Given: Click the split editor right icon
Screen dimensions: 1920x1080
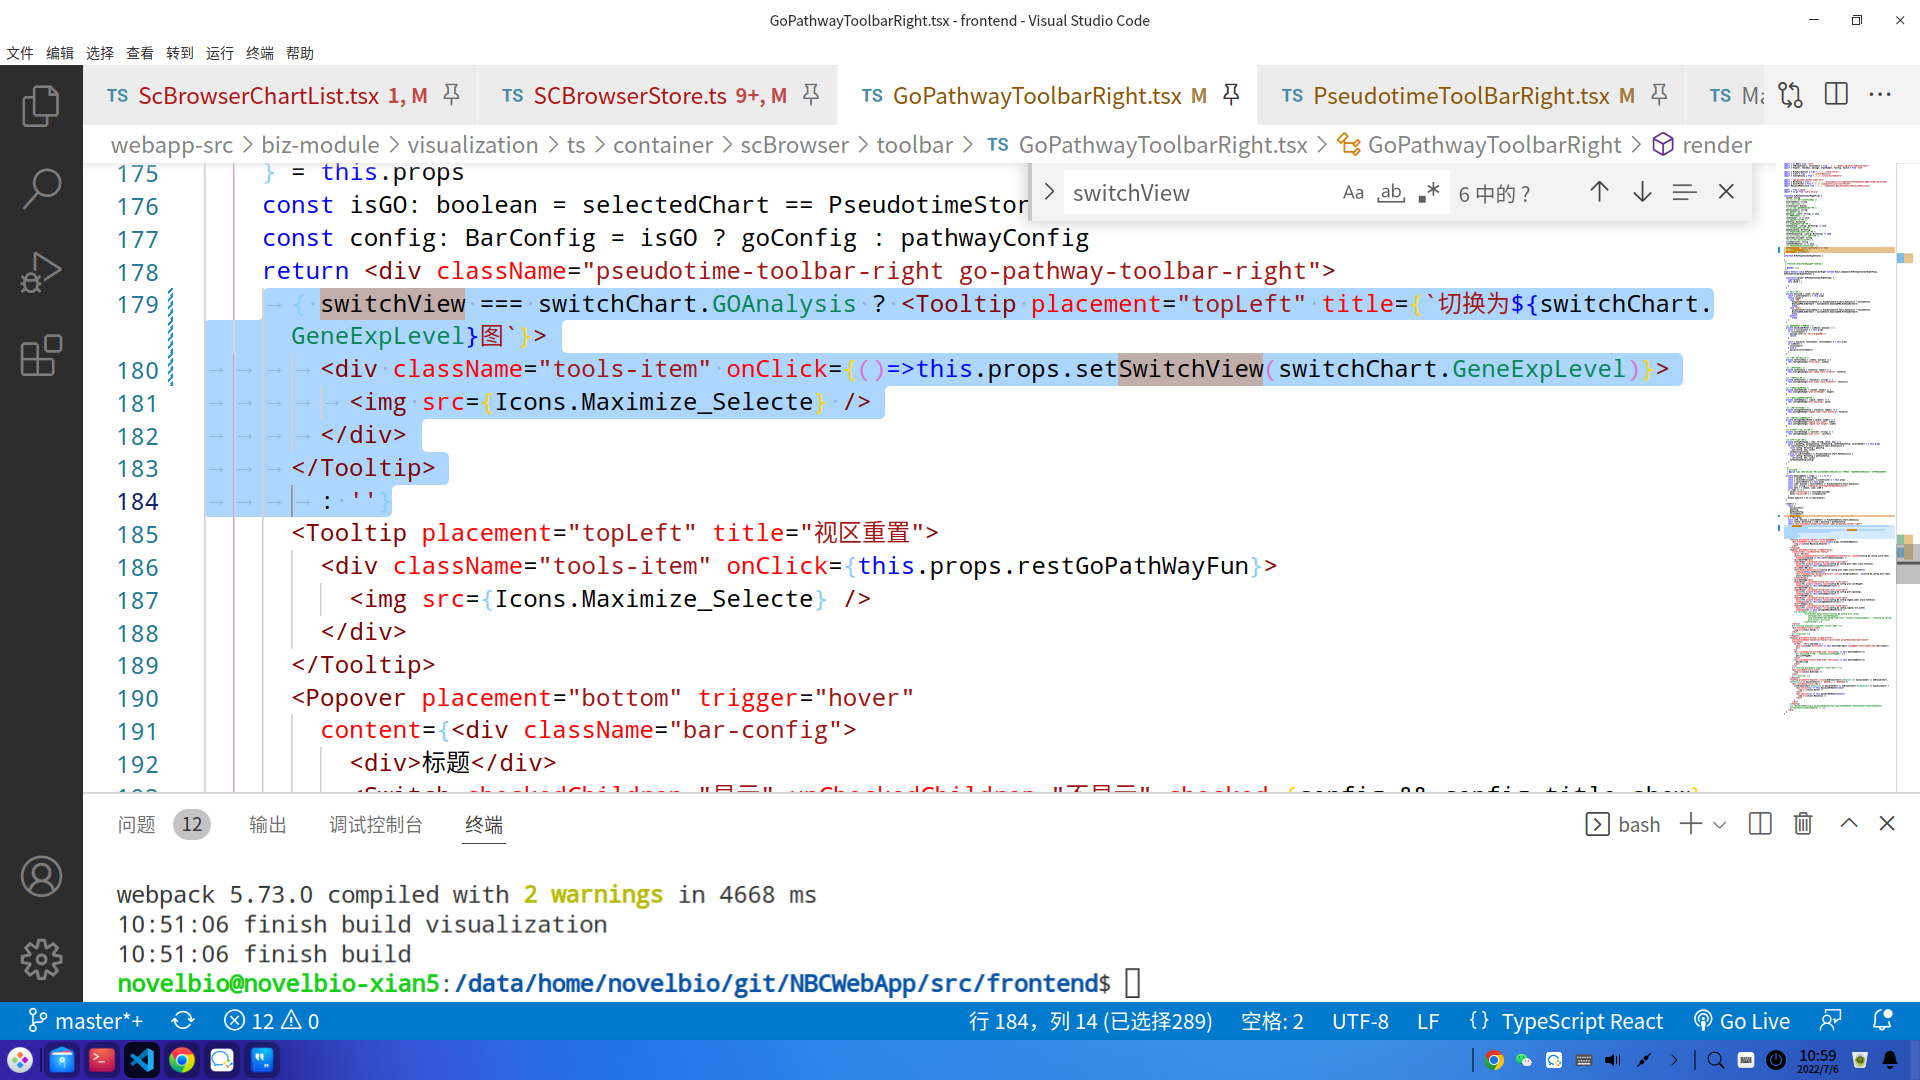Looking at the screenshot, I should (x=1836, y=95).
